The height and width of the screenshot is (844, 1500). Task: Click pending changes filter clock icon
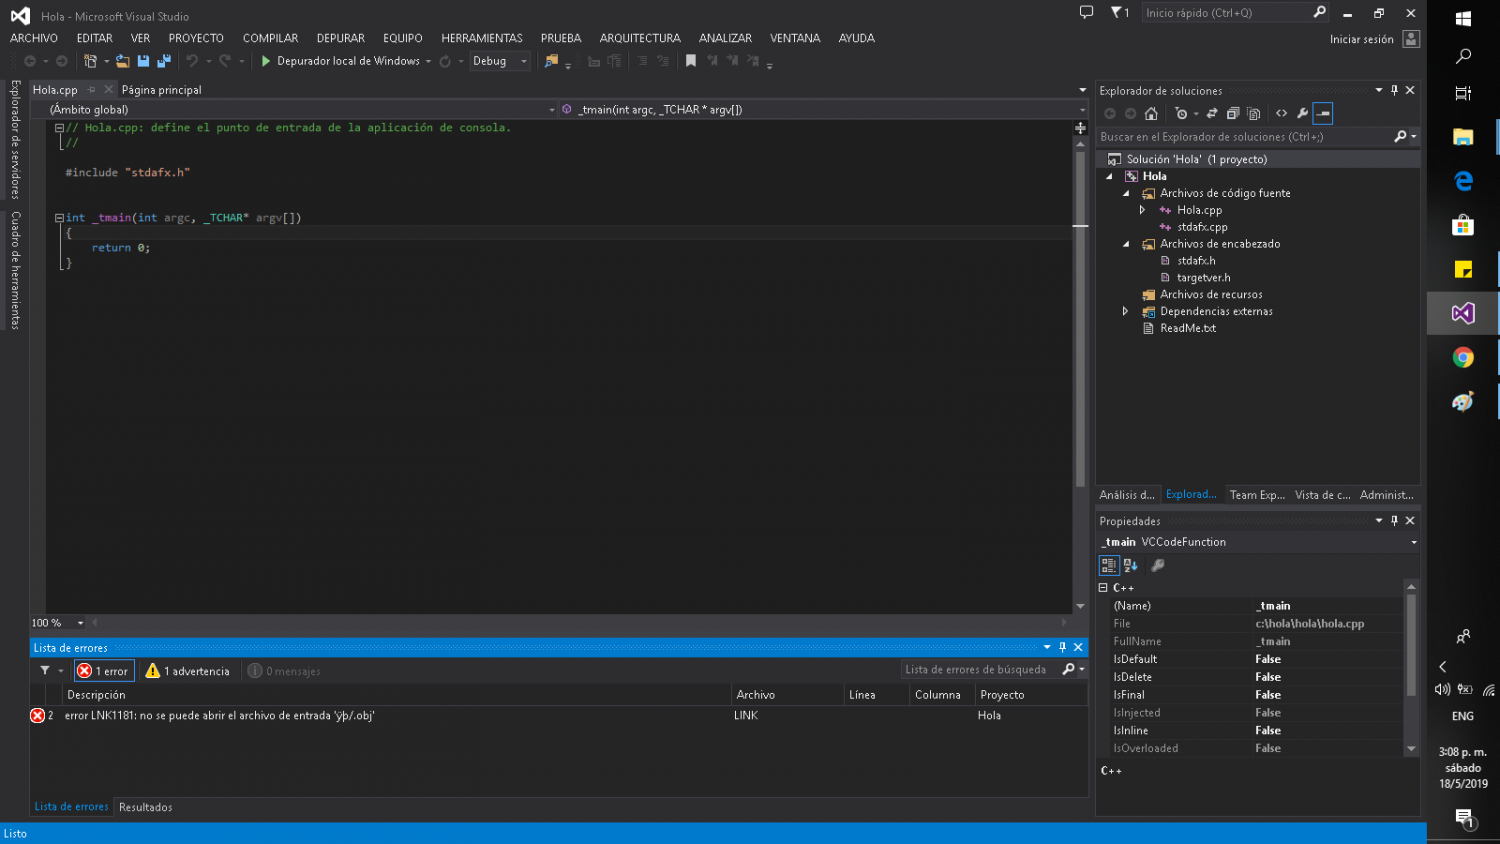tap(1182, 113)
